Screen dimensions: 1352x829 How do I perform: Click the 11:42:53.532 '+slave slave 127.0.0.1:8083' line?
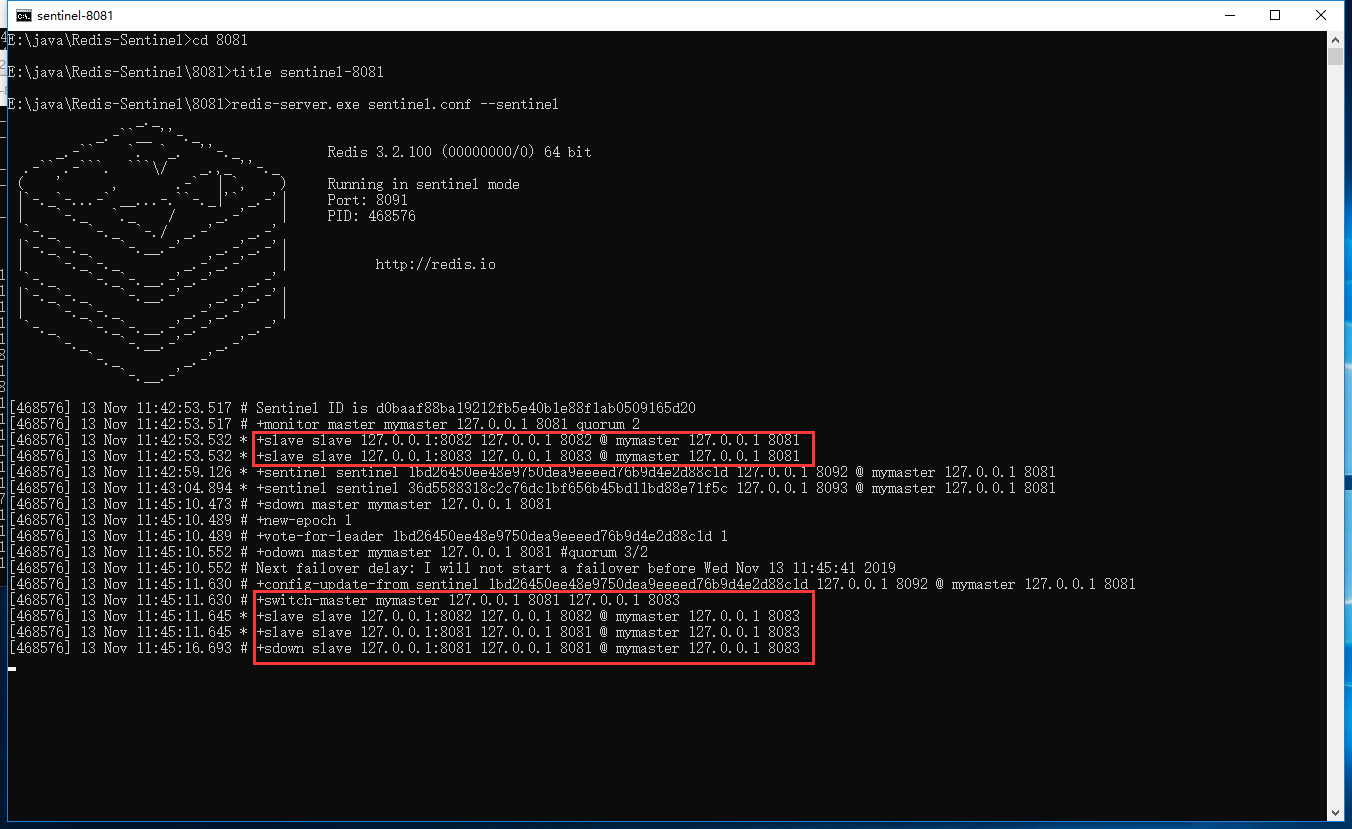pos(404,456)
